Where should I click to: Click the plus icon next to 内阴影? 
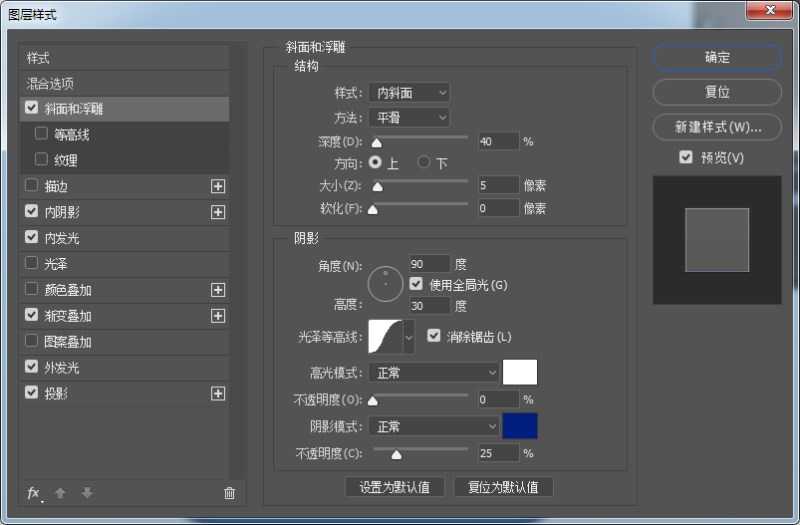[218, 212]
